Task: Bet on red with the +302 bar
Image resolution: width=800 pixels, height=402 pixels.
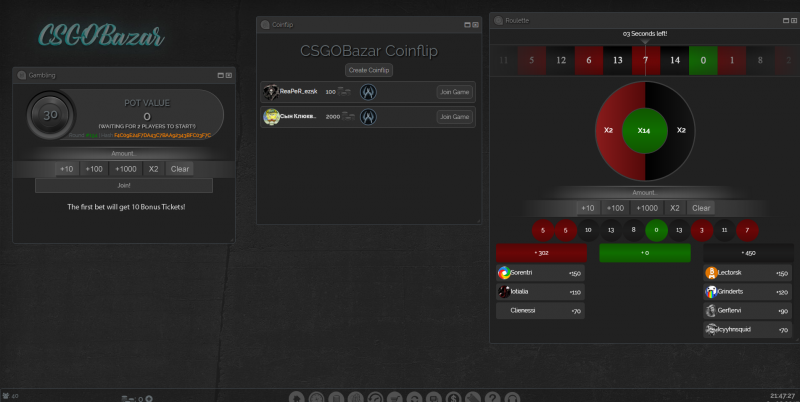Action: point(541,253)
